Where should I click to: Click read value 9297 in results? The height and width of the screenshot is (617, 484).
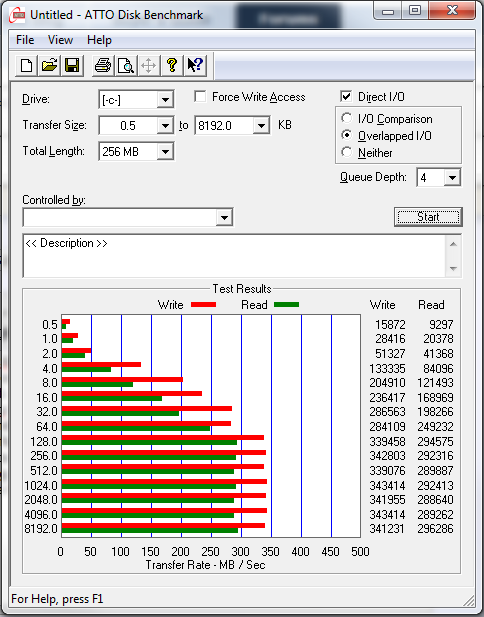[441, 325]
